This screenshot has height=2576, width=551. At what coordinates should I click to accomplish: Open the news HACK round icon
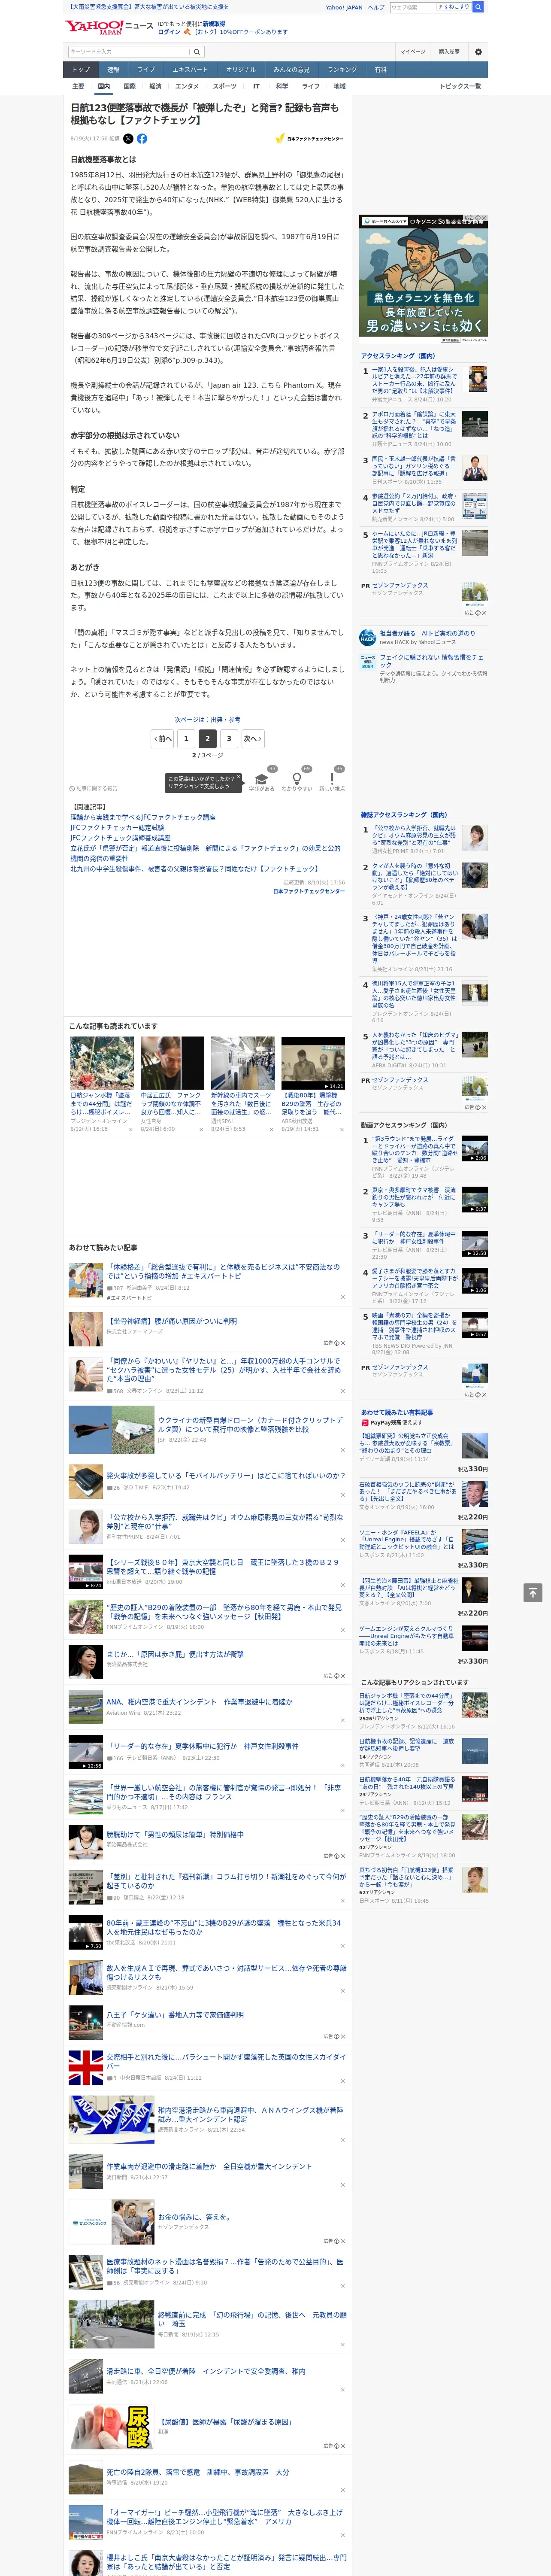point(368,637)
